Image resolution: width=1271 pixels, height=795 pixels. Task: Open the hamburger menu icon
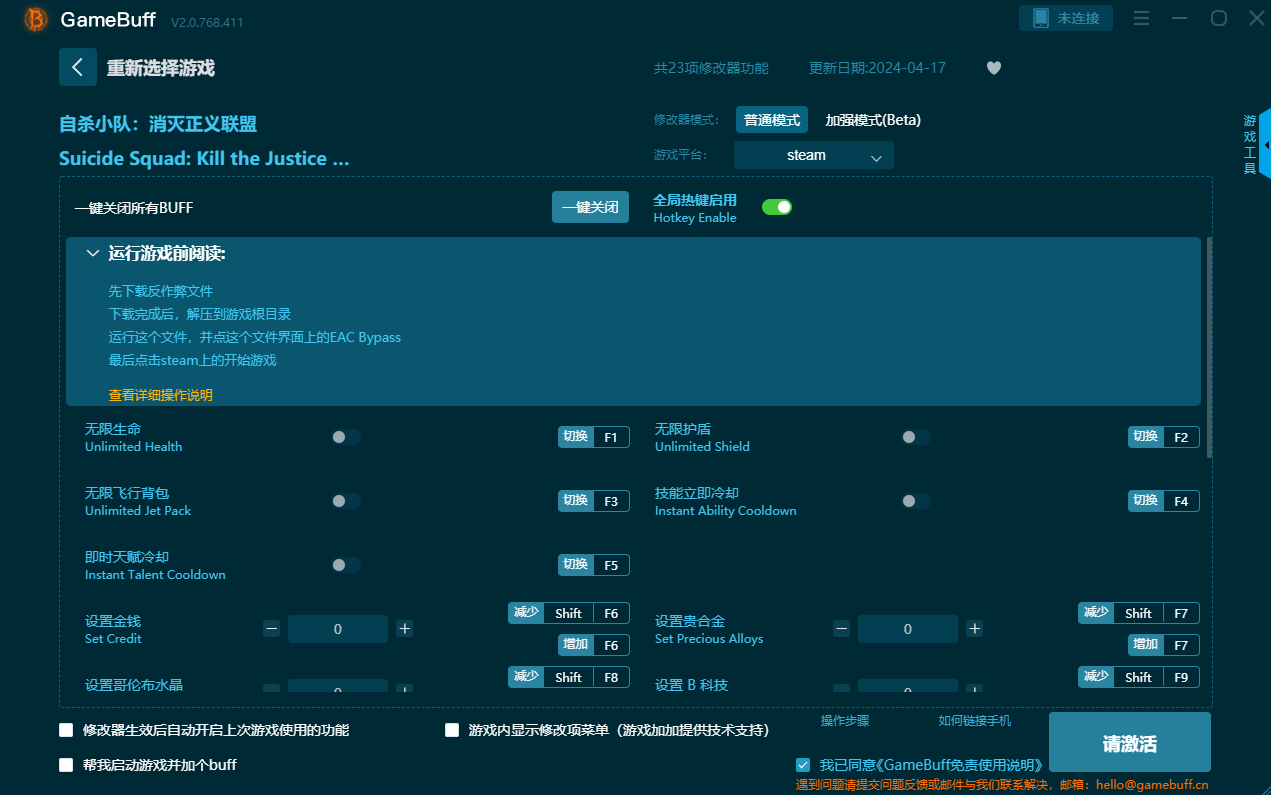point(1141,18)
